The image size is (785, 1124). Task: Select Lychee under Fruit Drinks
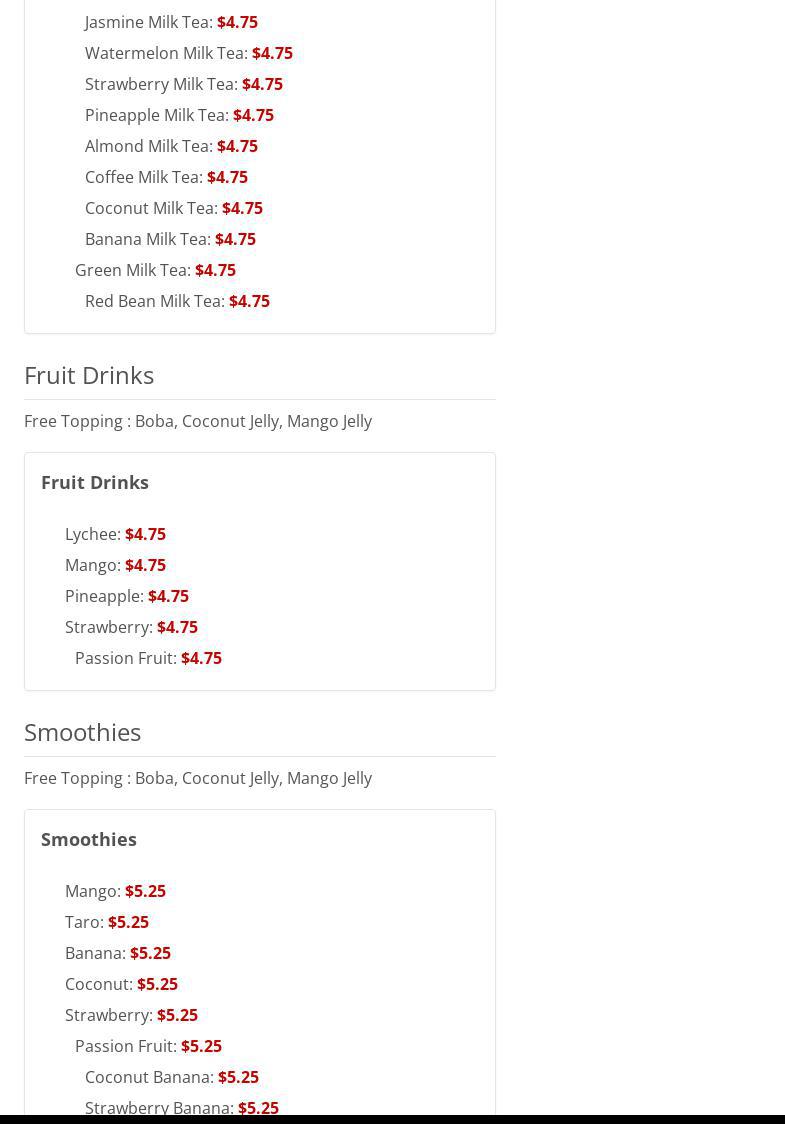(92, 534)
